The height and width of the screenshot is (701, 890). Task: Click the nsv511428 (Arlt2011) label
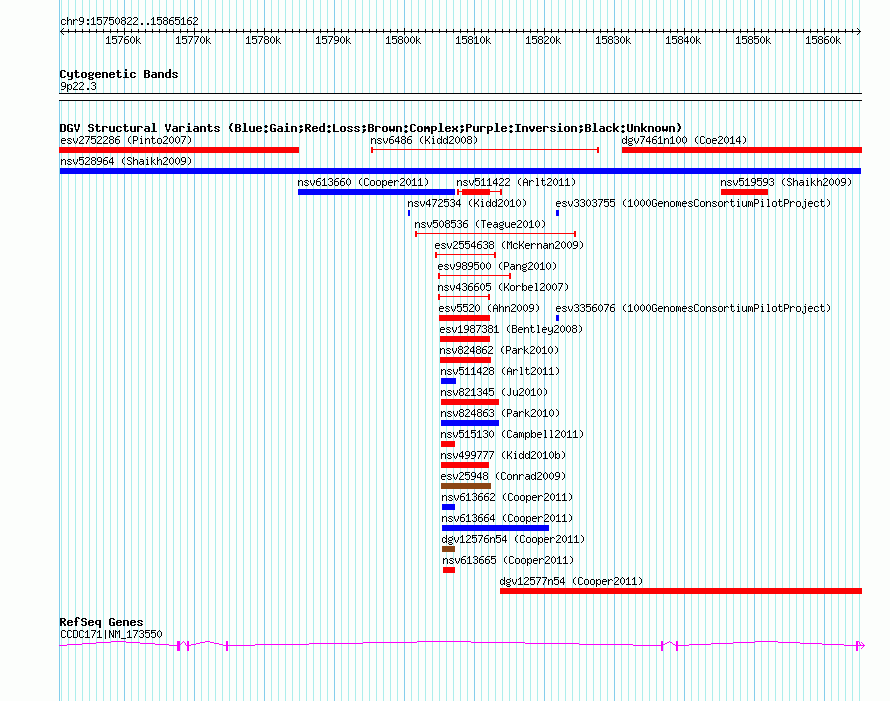(500, 371)
